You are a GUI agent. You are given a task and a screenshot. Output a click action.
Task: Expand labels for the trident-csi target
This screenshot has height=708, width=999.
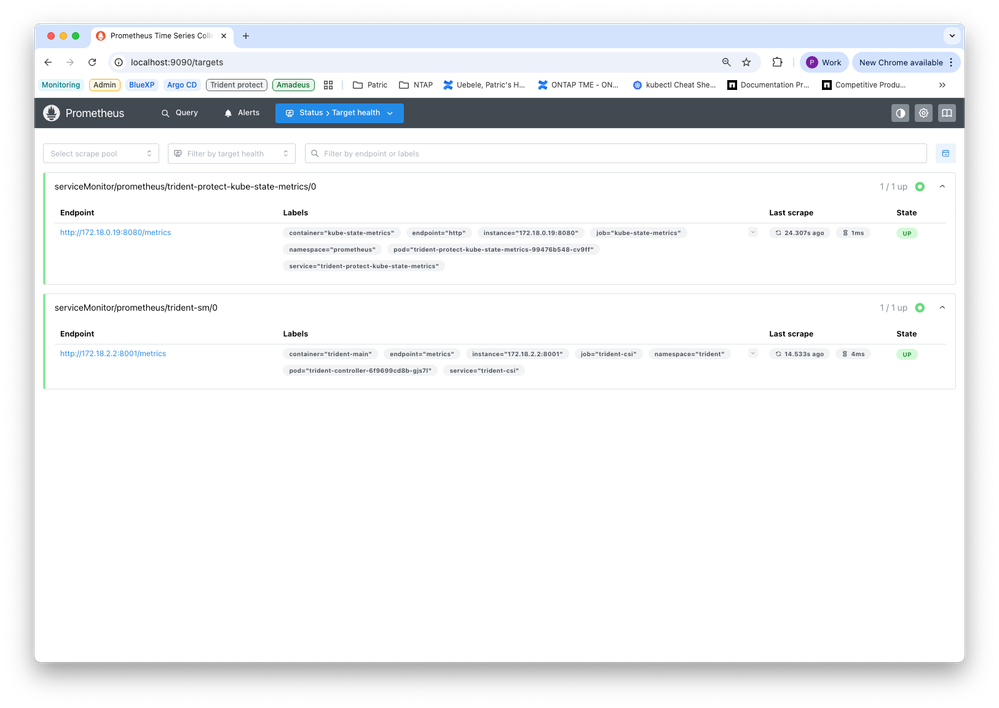tap(753, 354)
